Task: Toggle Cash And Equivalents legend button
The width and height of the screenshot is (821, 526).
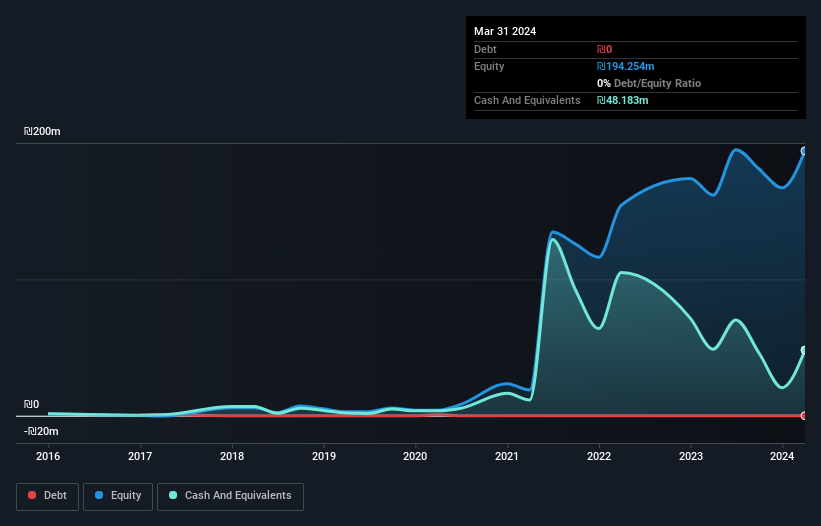Action: point(230,496)
